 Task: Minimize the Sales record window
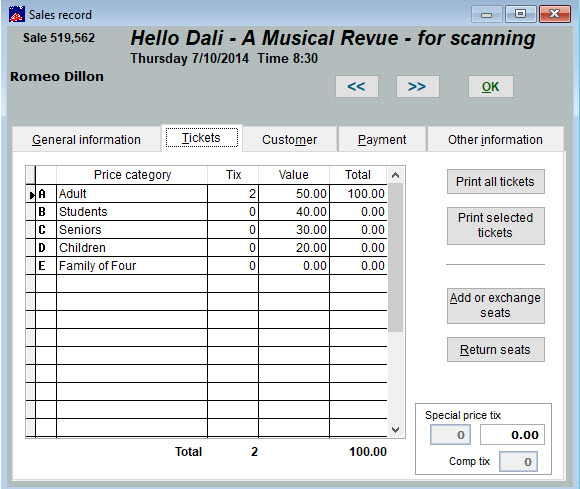[x=486, y=14]
